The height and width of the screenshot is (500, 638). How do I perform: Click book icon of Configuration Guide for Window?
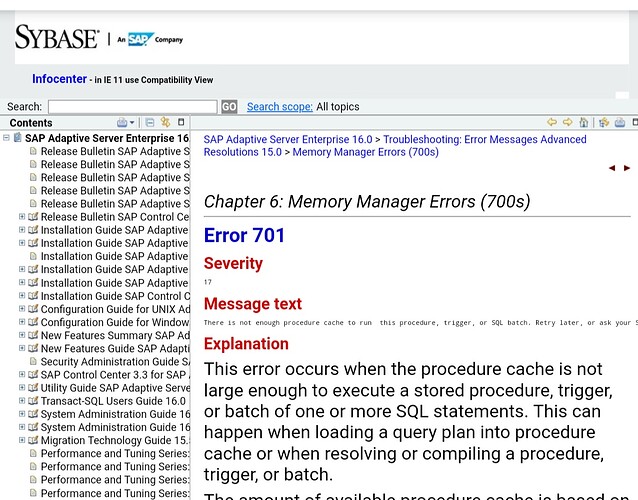point(33,322)
